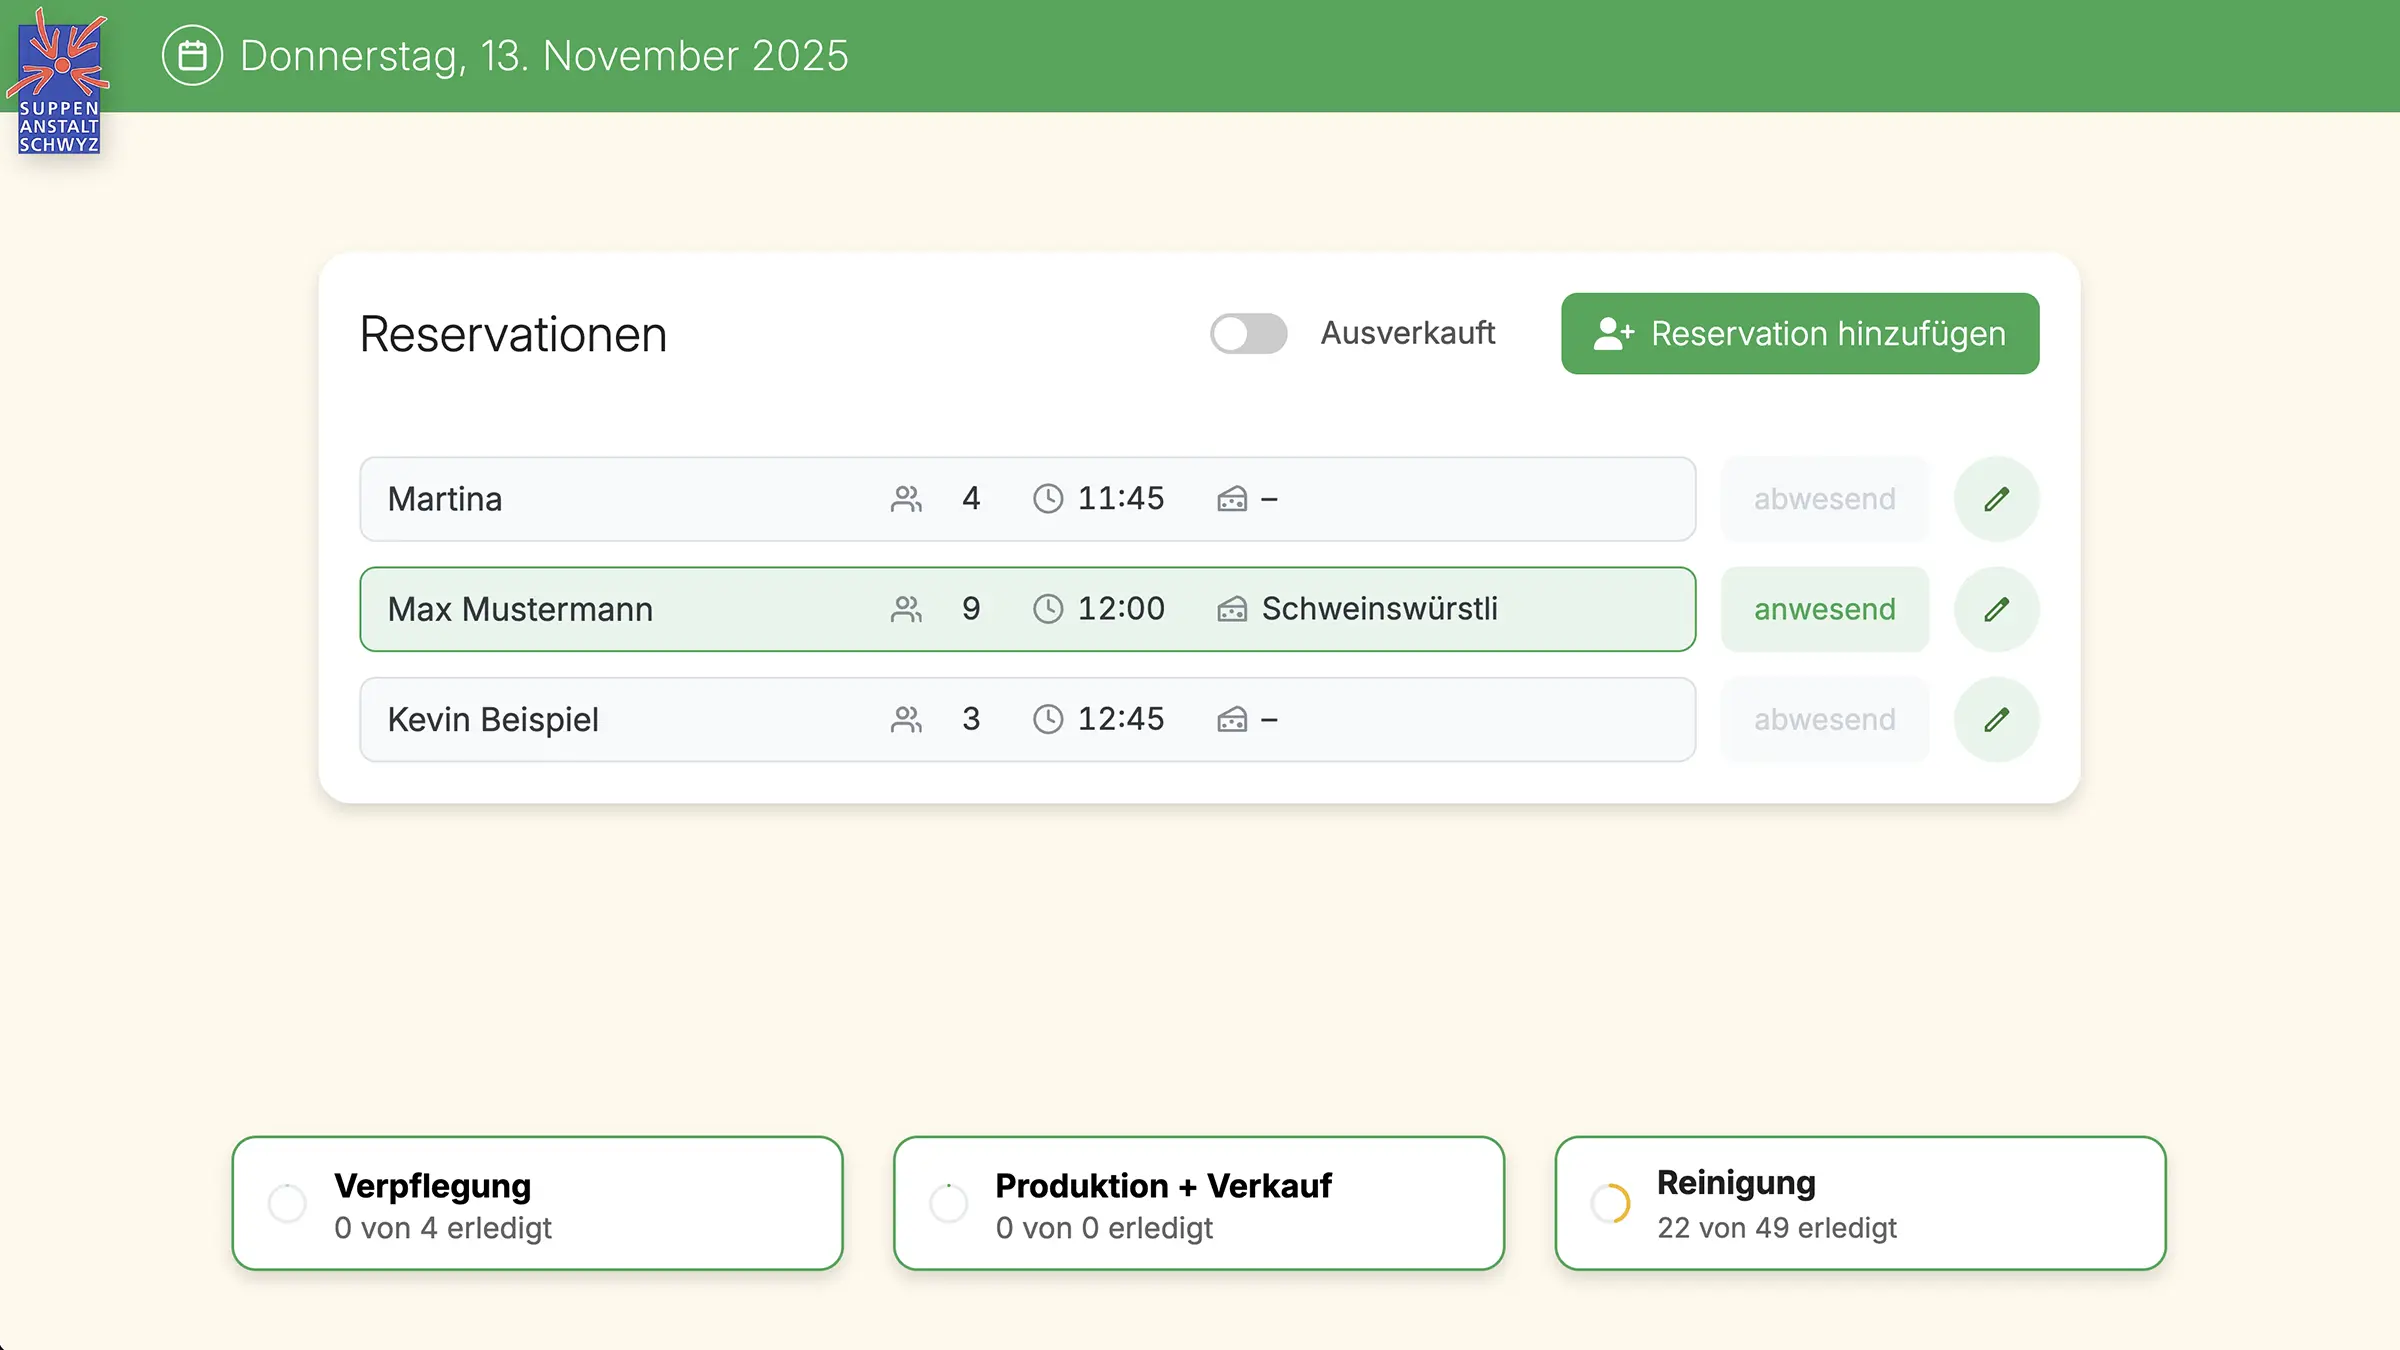Click the text 0 von 4 erledigt
Image resolution: width=2400 pixels, height=1350 pixels.
click(x=443, y=1227)
